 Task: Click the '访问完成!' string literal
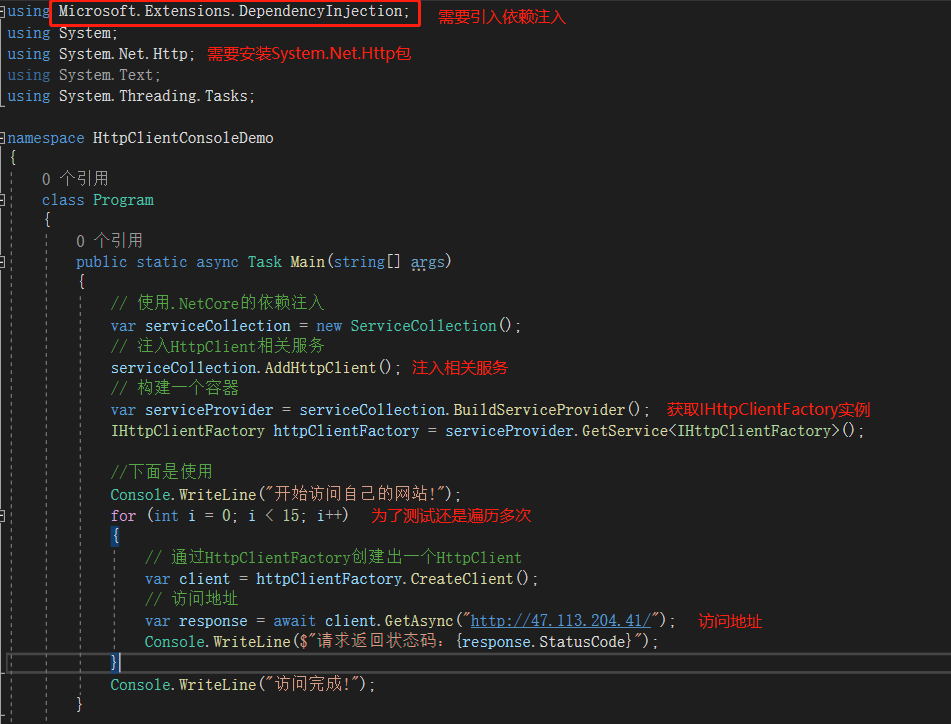click(x=312, y=685)
